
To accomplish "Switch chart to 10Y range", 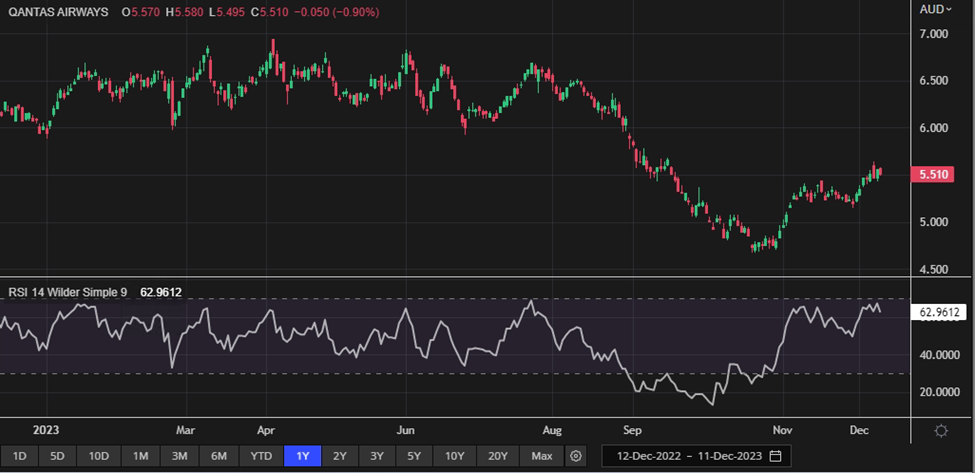I will click(x=455, y=456).
